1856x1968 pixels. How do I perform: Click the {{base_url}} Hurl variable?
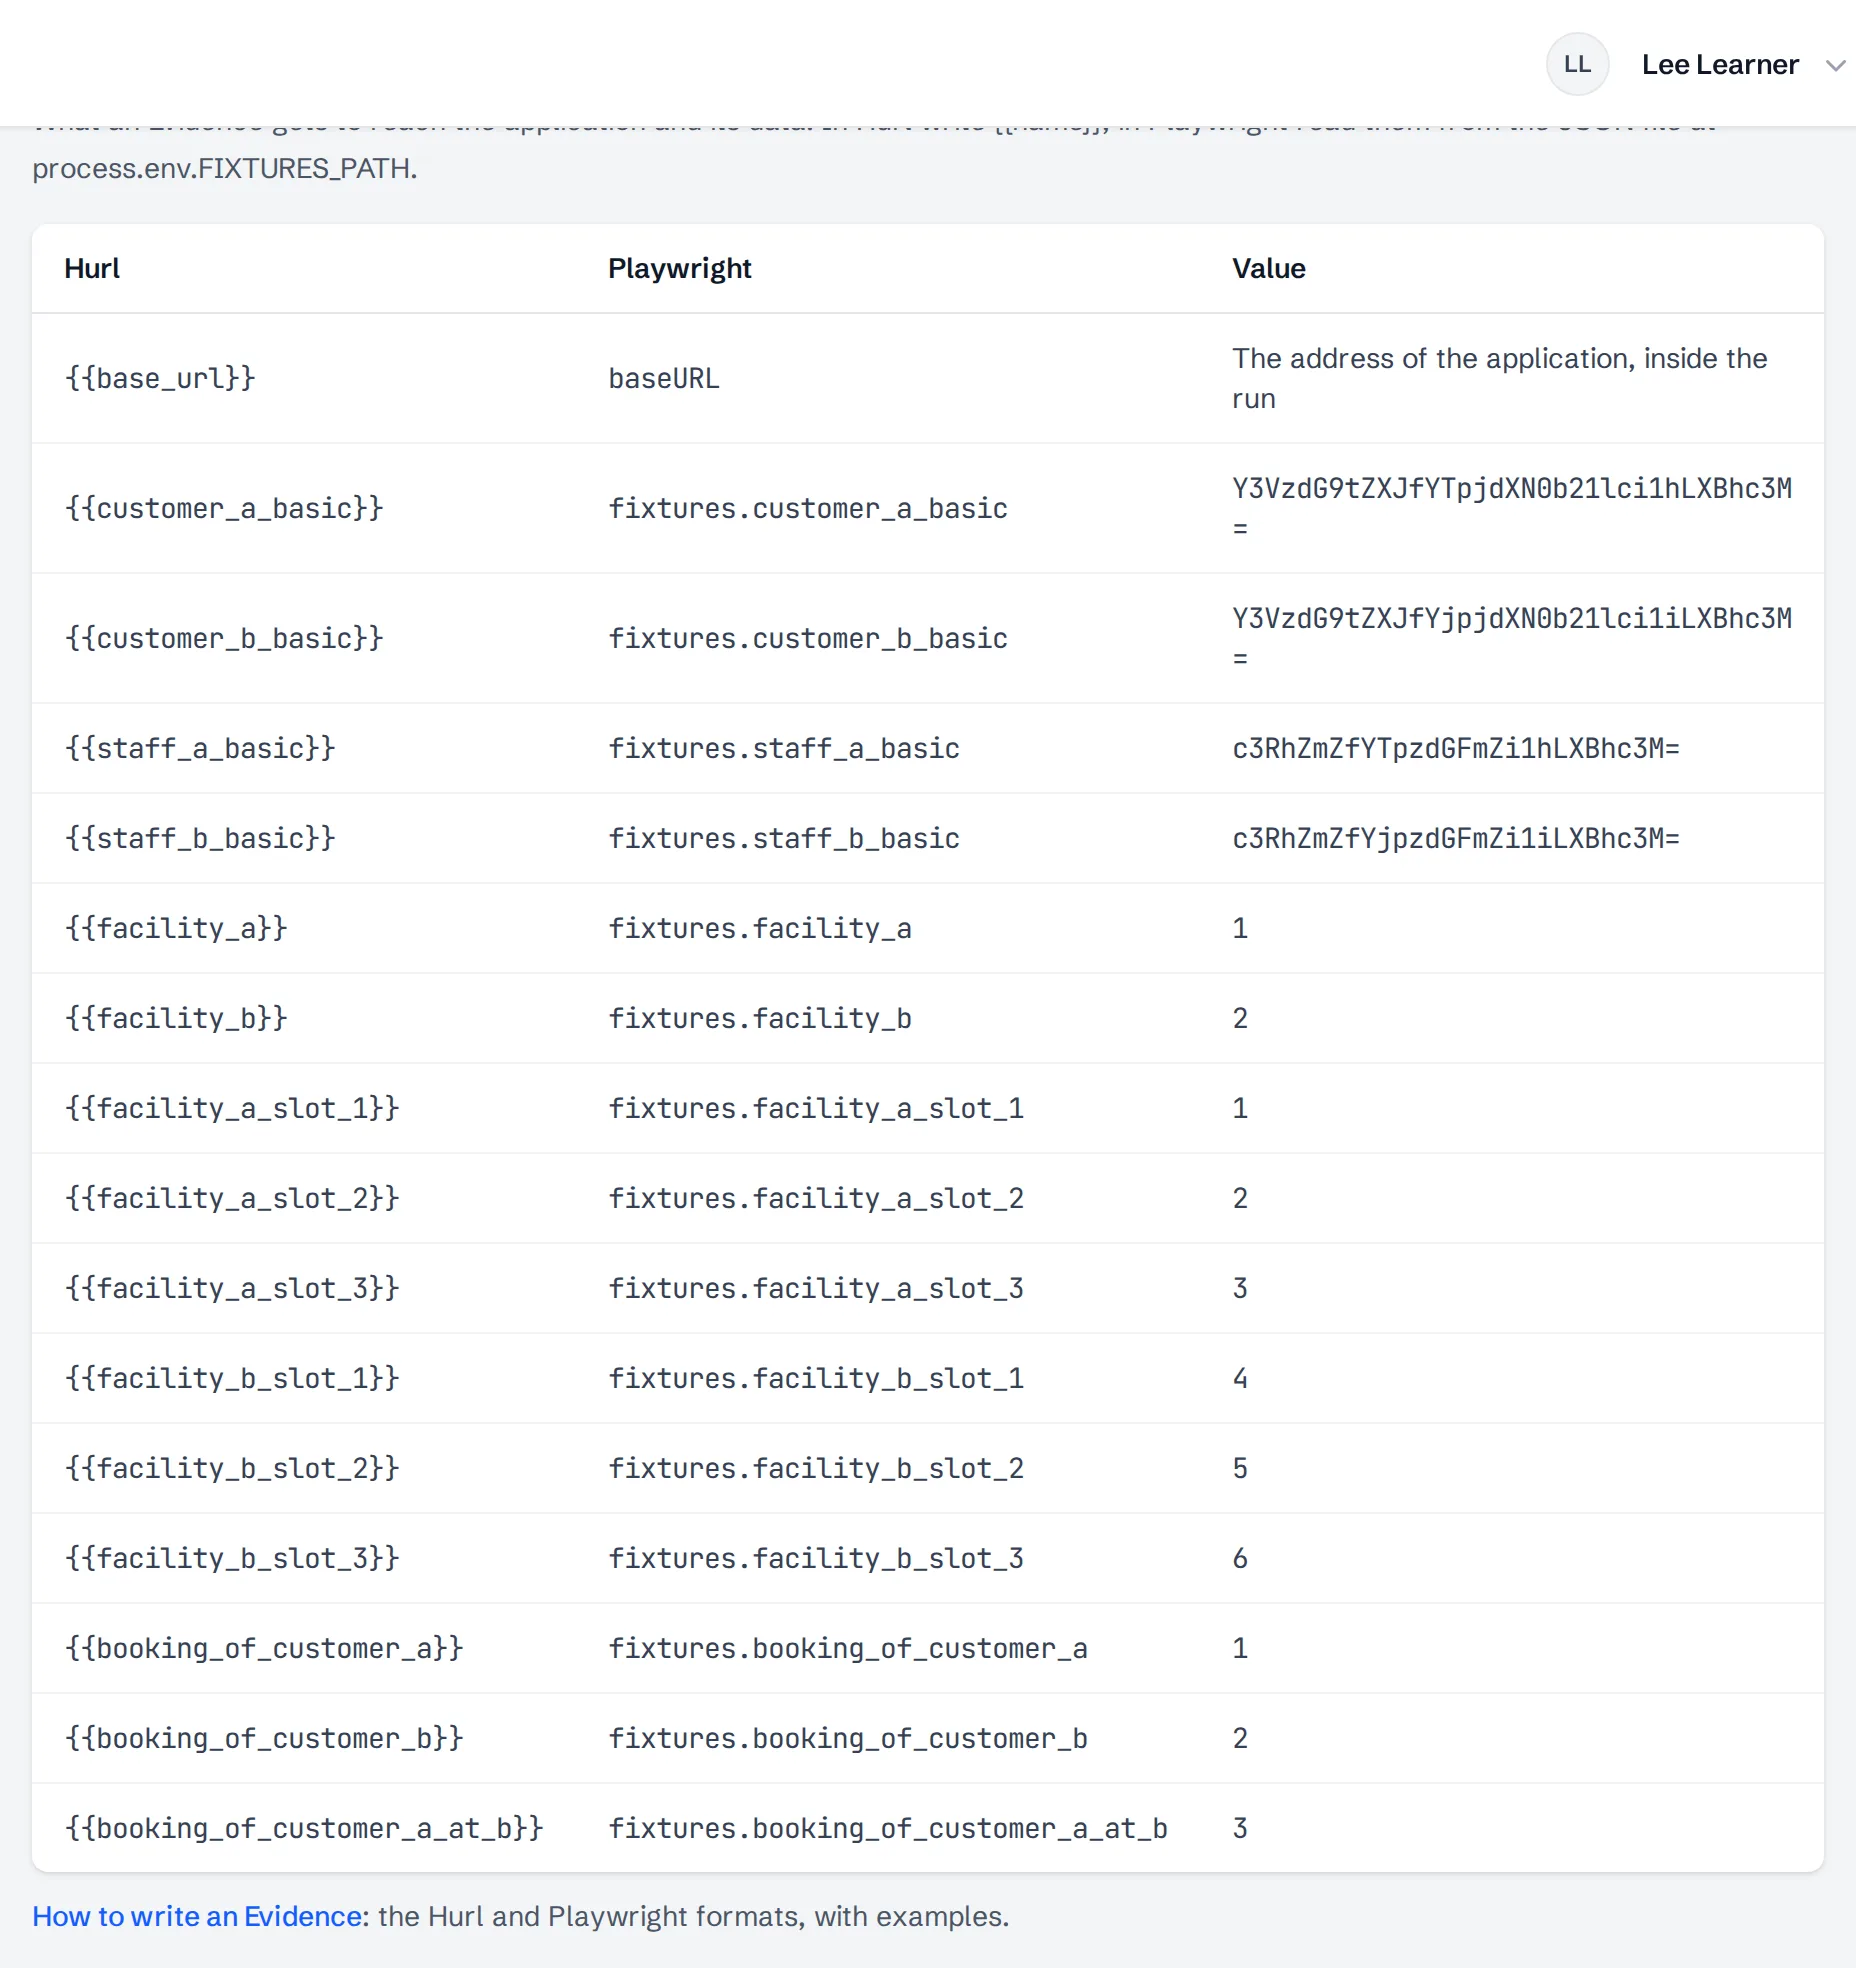pyautogui.click(x=160, y=378)
